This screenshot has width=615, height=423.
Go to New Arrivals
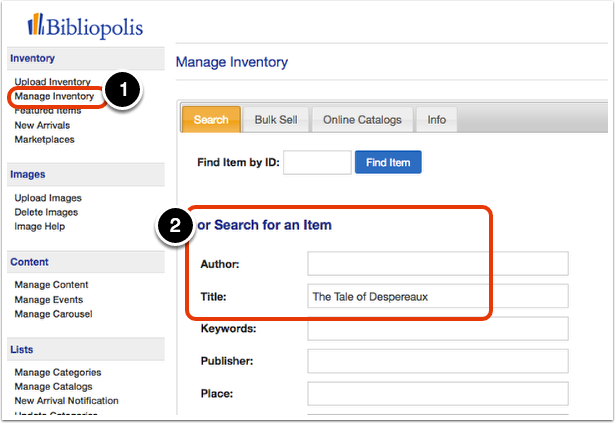coord(42,125)
